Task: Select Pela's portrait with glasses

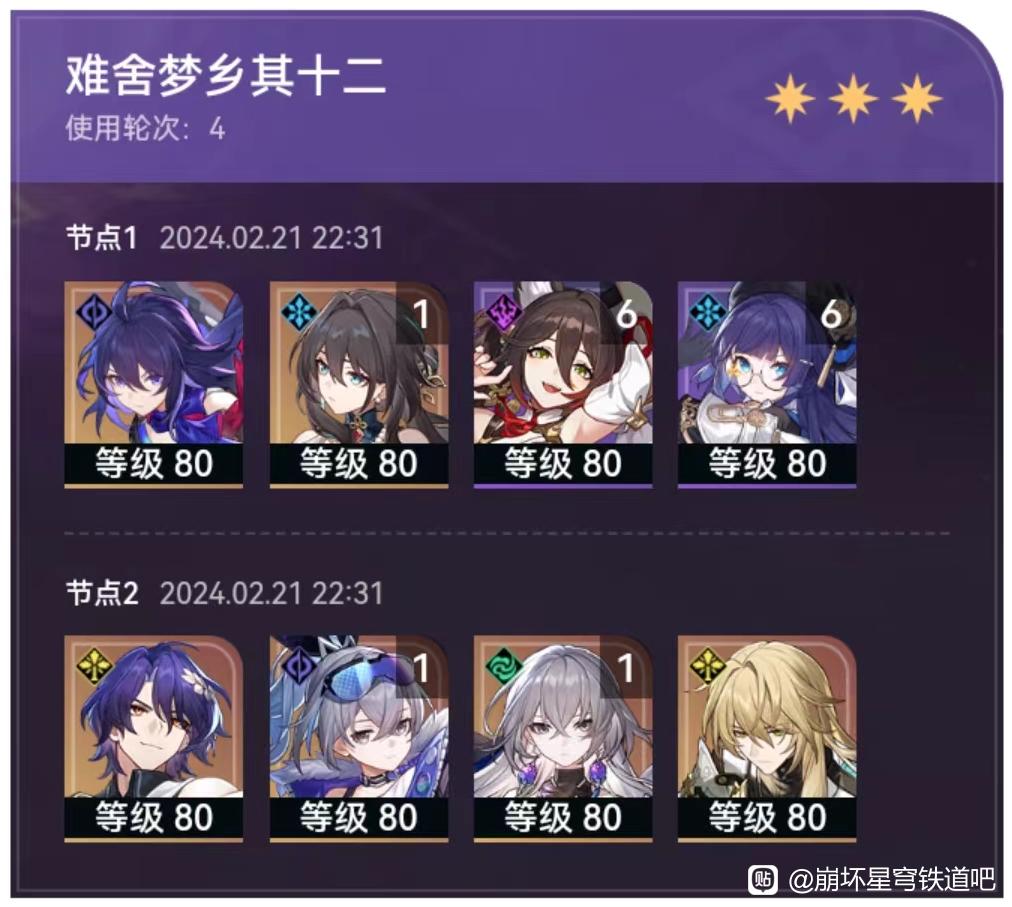Action: (767, 383)
